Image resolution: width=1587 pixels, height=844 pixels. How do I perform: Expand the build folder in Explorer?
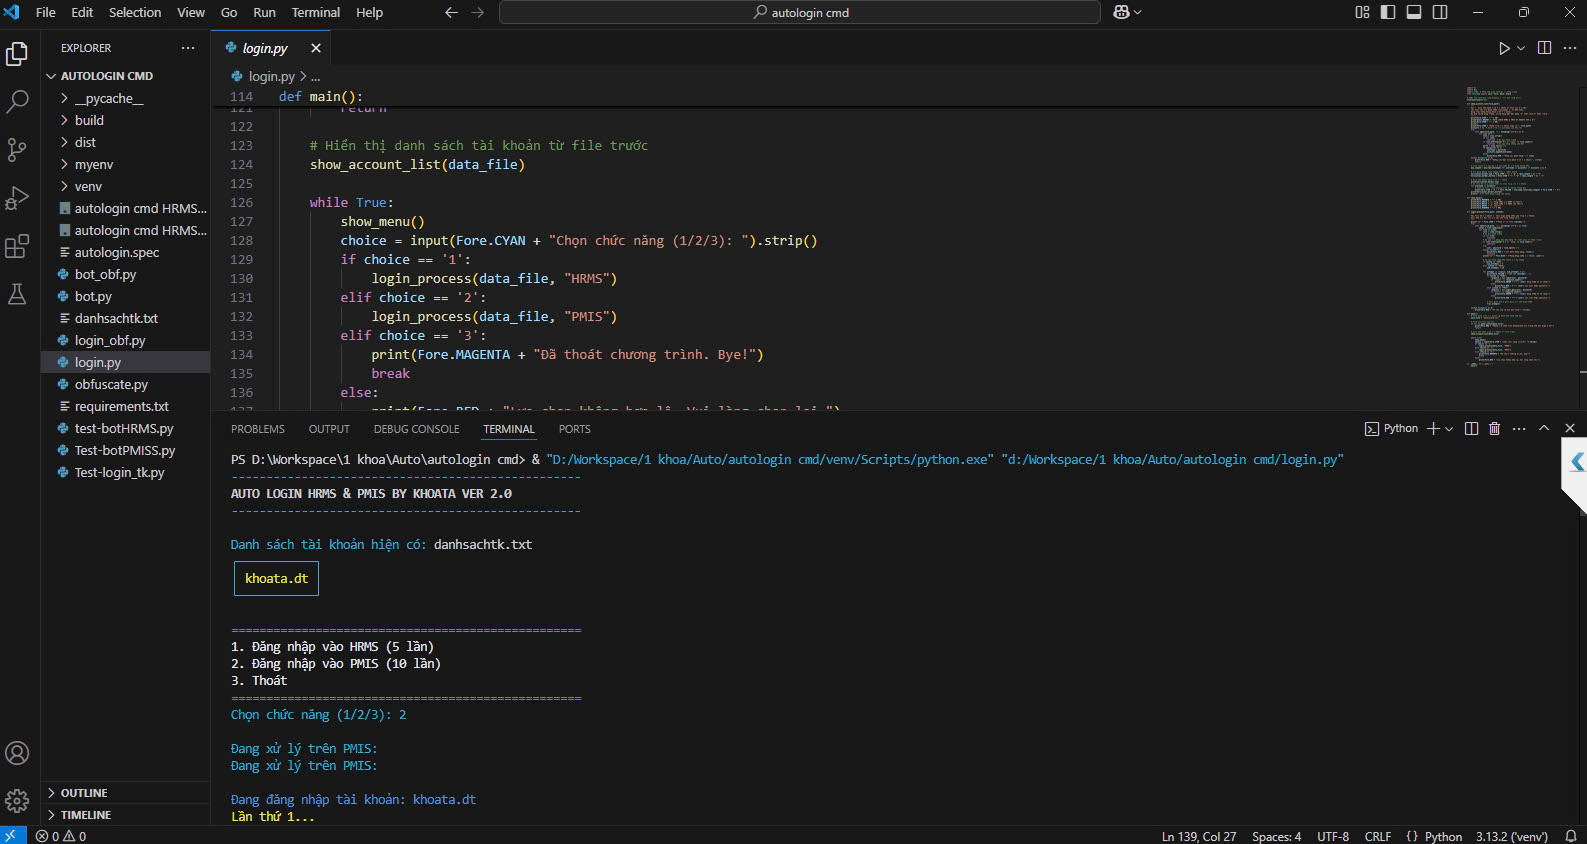click(89, 120)
